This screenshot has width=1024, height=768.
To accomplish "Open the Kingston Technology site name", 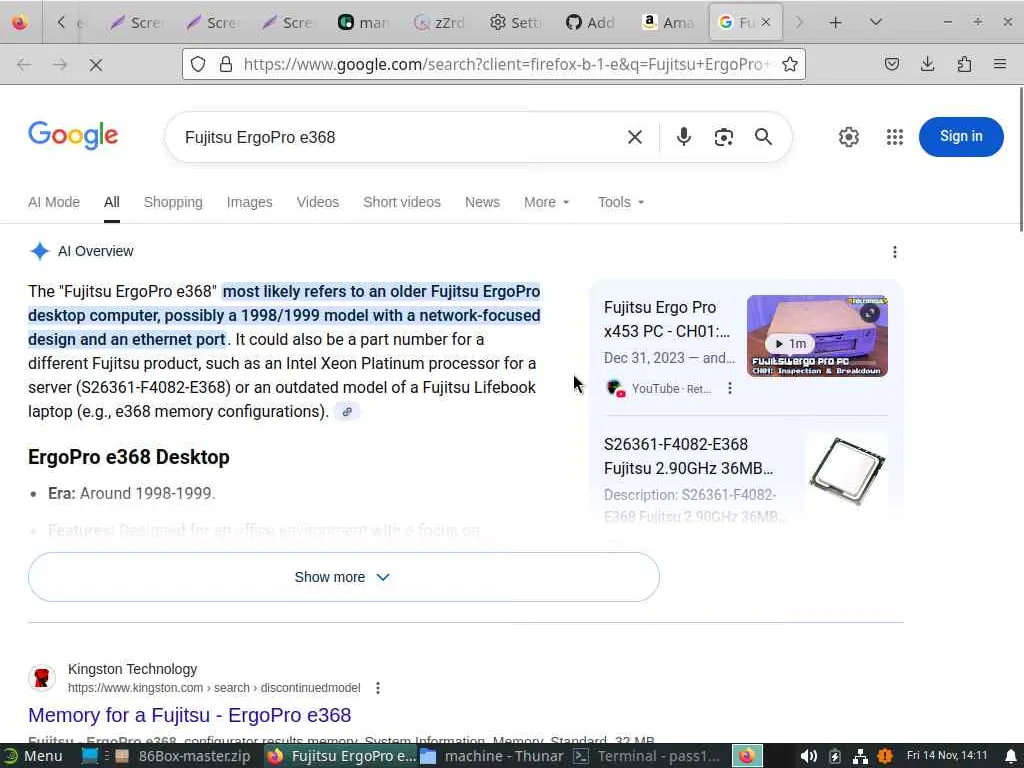I will point(133,669).
